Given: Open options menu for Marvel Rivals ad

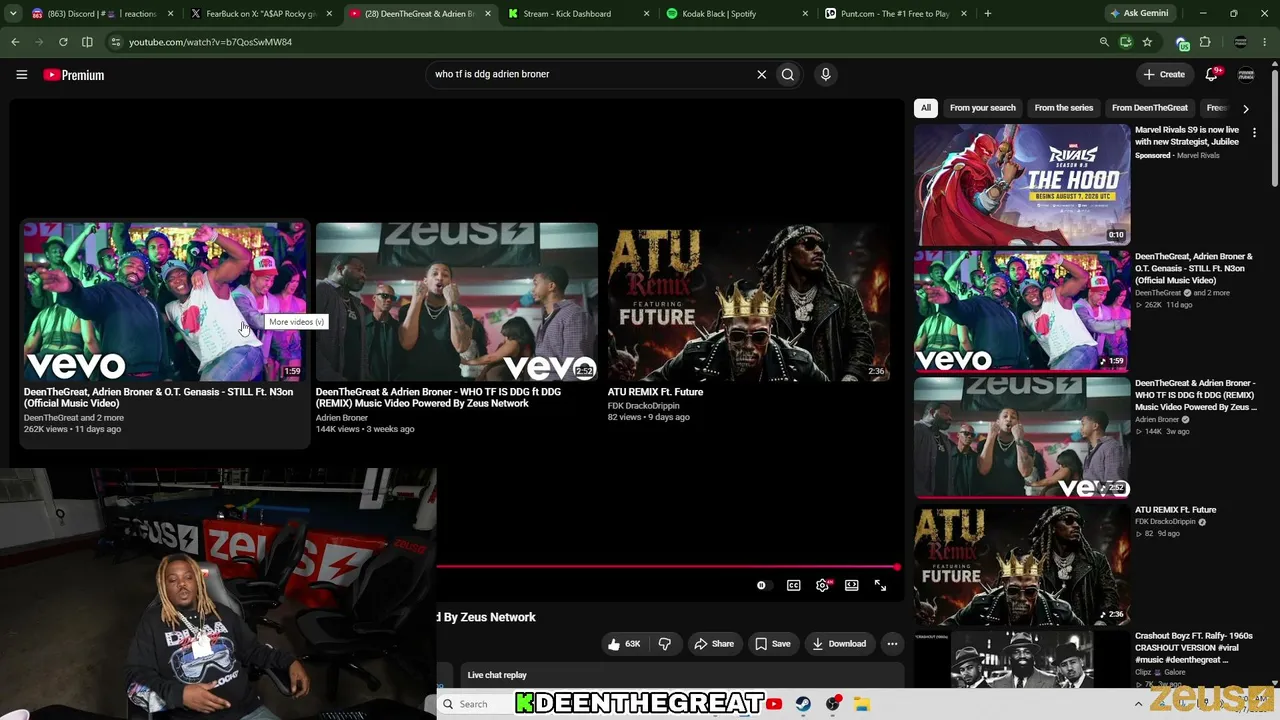Looking at the screenshot, I should 1254,132.
